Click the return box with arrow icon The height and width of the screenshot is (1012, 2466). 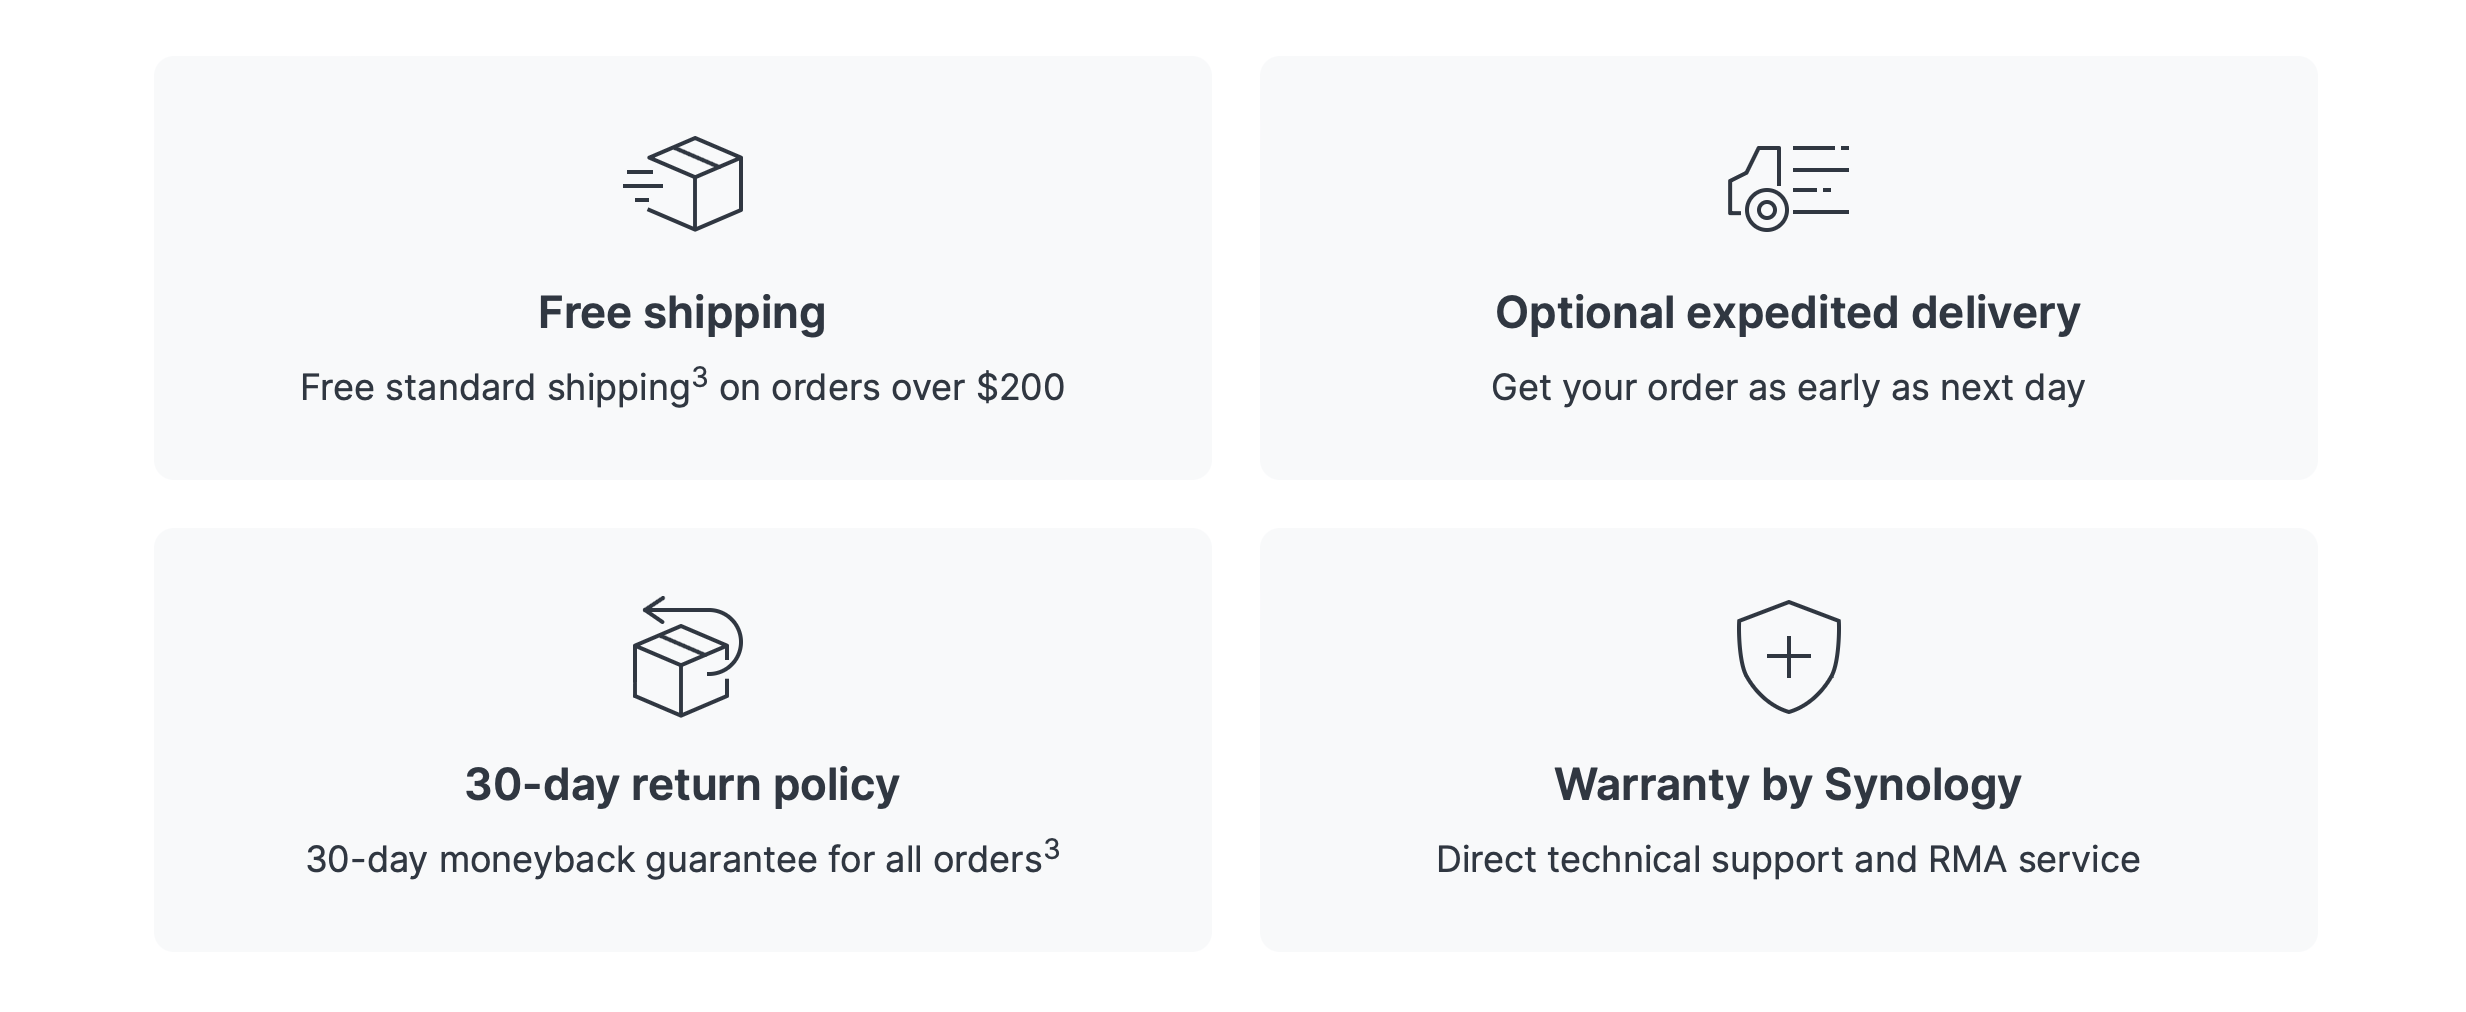point(687,656)
